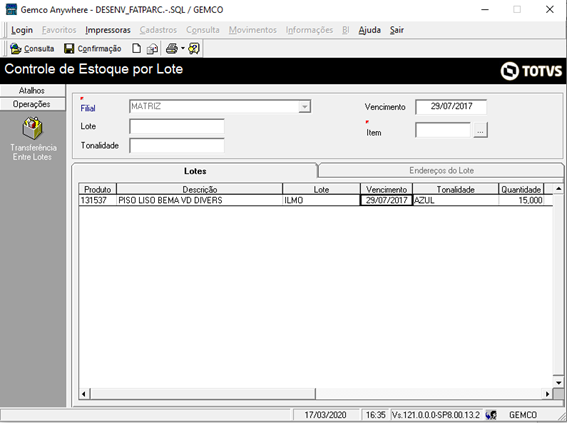Image resolution: width=567 pixels, height=423 pixels.
Task: Click the grid scroll up arrow
Action: coord(558,189)
